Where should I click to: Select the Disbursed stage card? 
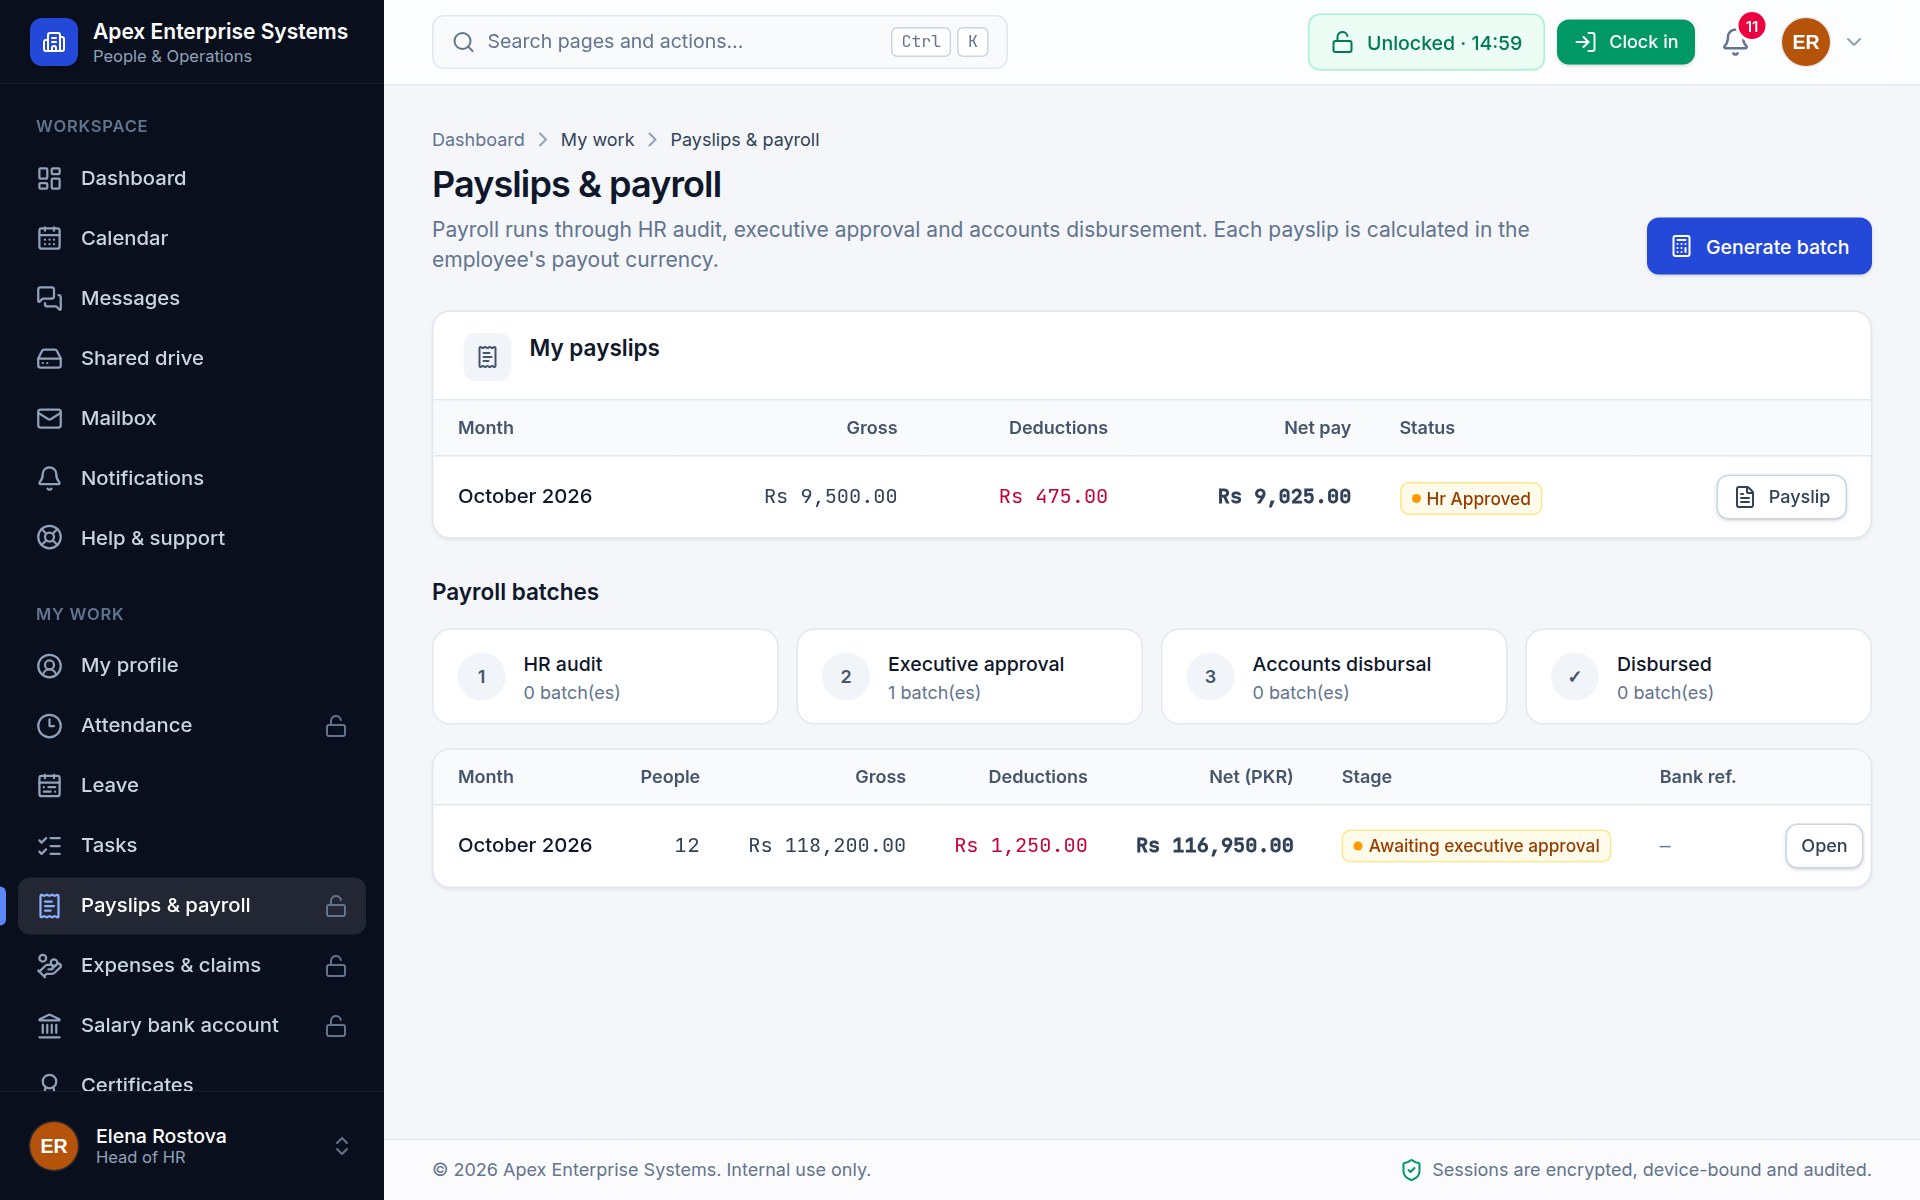1698,676
